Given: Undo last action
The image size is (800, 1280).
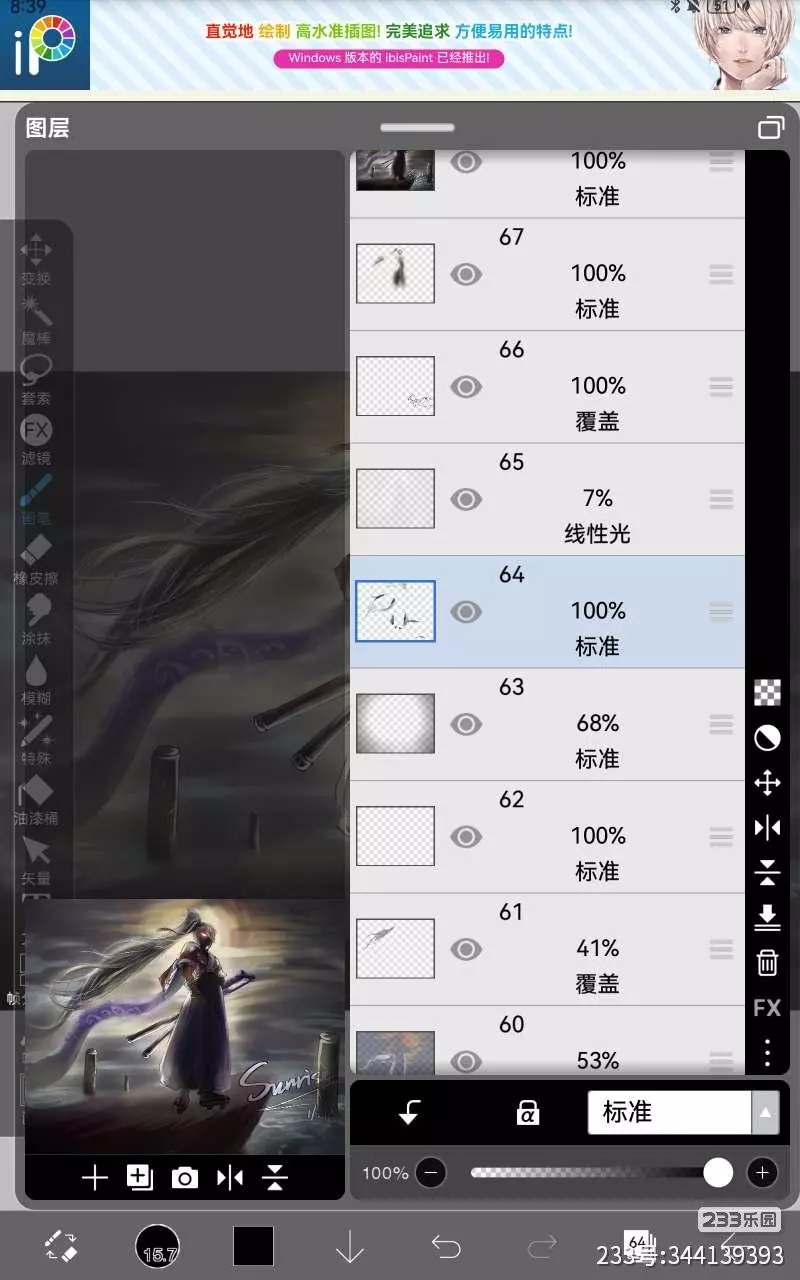Looking at the screenshot, I should coord(446,1246).
